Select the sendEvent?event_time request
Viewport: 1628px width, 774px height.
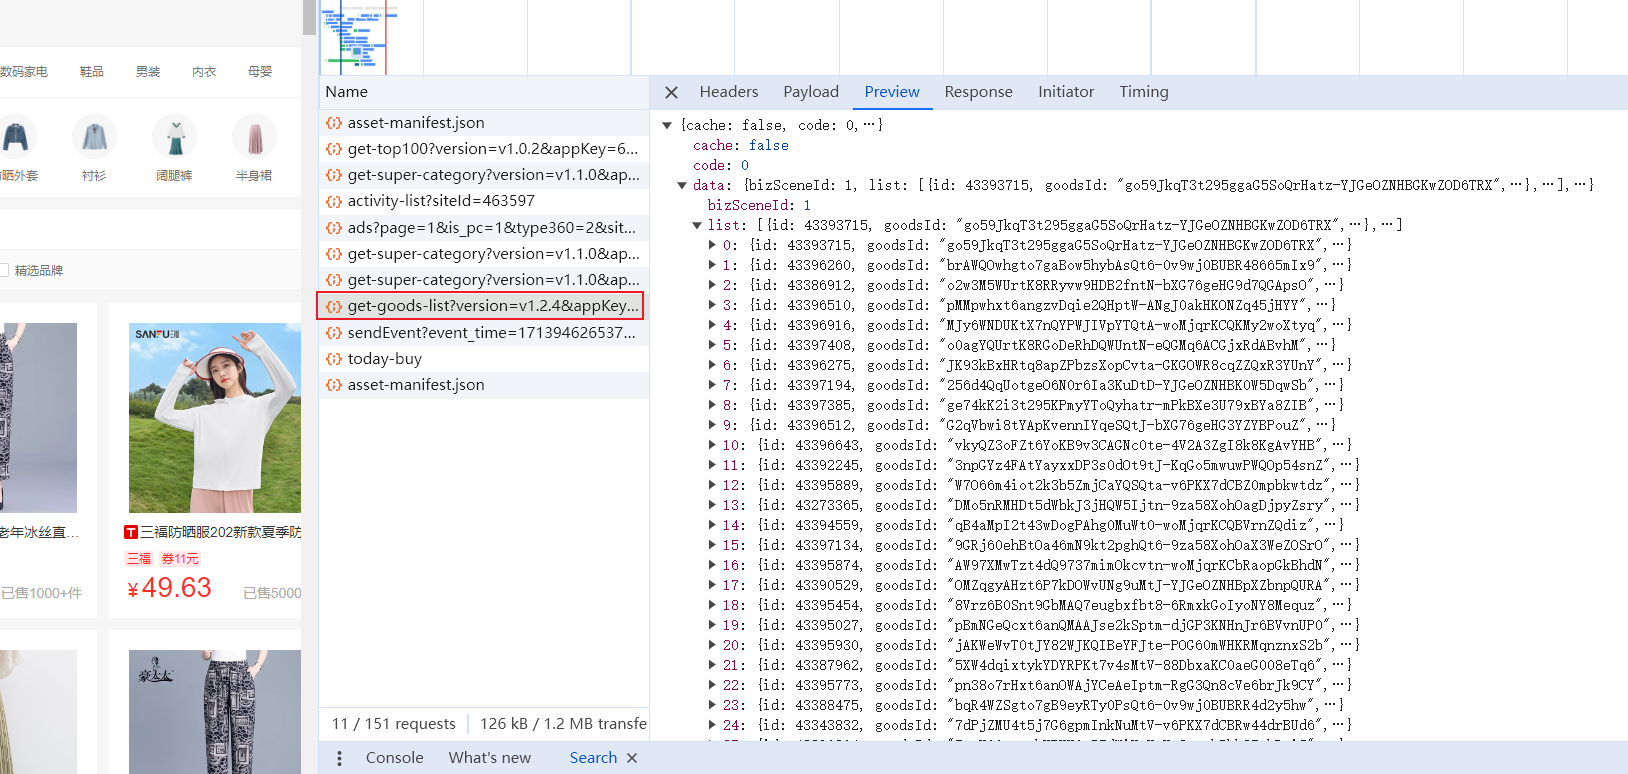click(x=484, y=332)
